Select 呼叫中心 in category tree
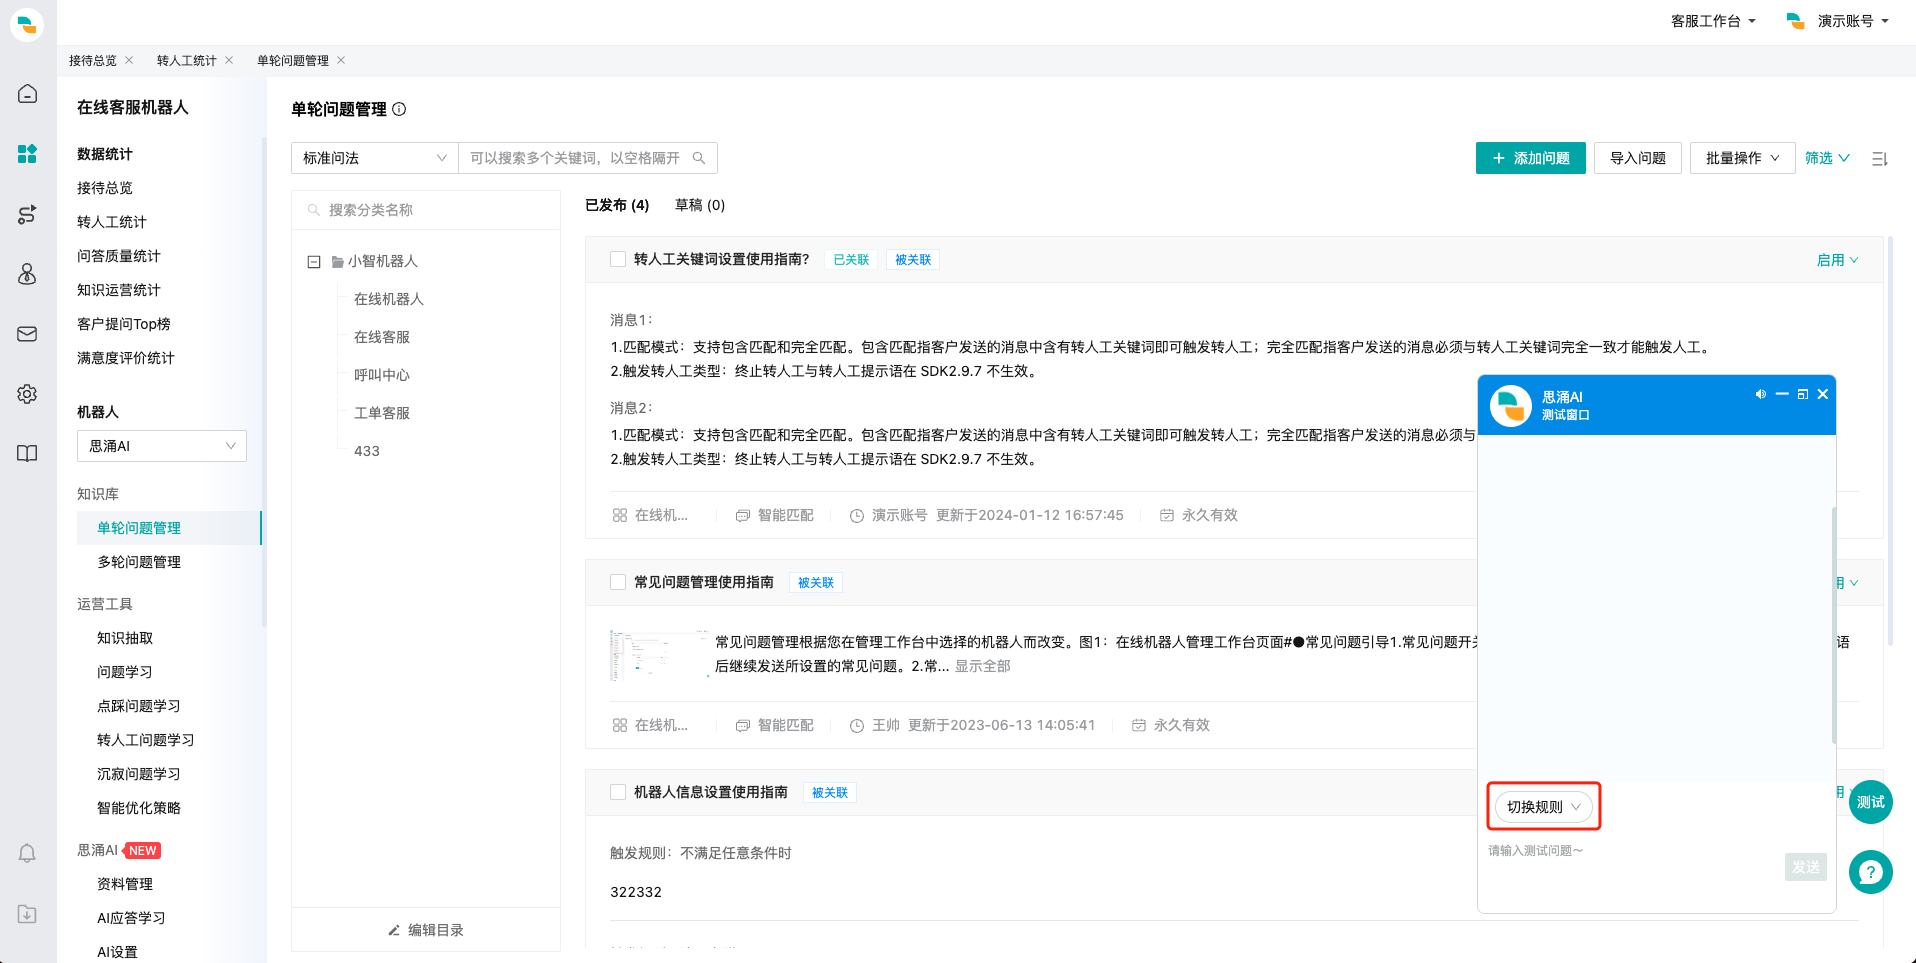The image size is (1916, 963). point(382,375)
